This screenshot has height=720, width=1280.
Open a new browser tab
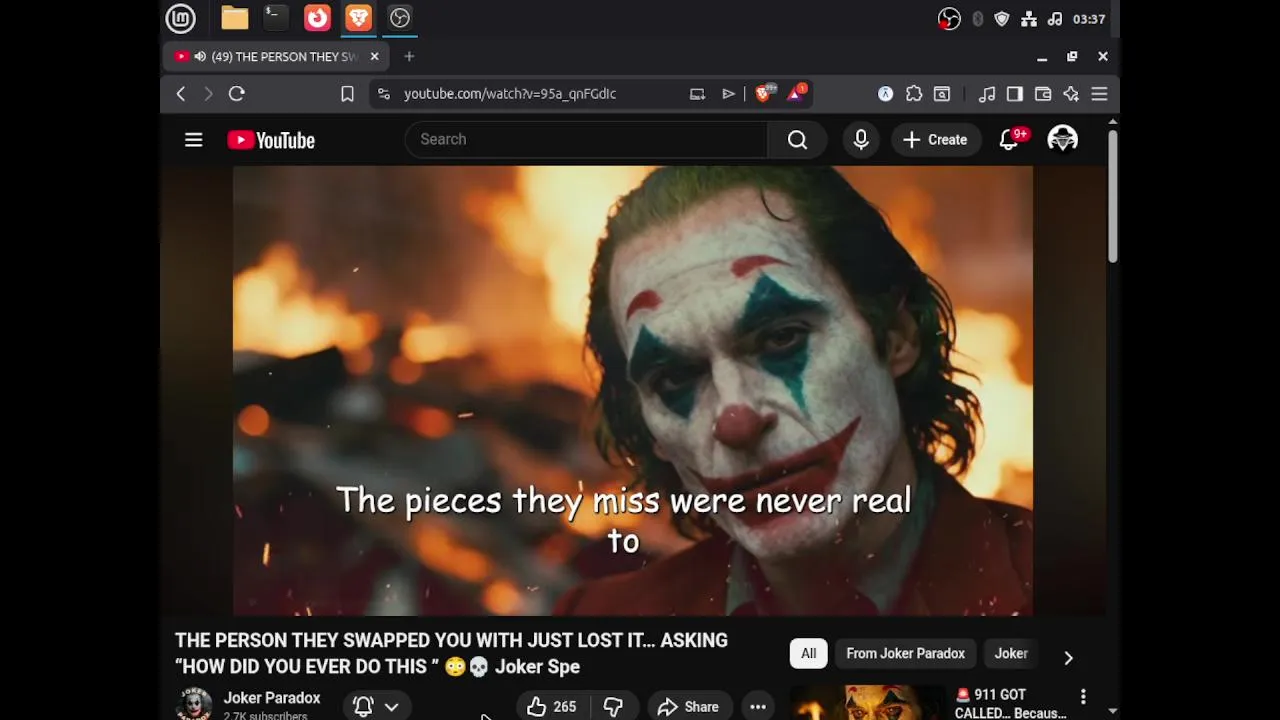409,57
